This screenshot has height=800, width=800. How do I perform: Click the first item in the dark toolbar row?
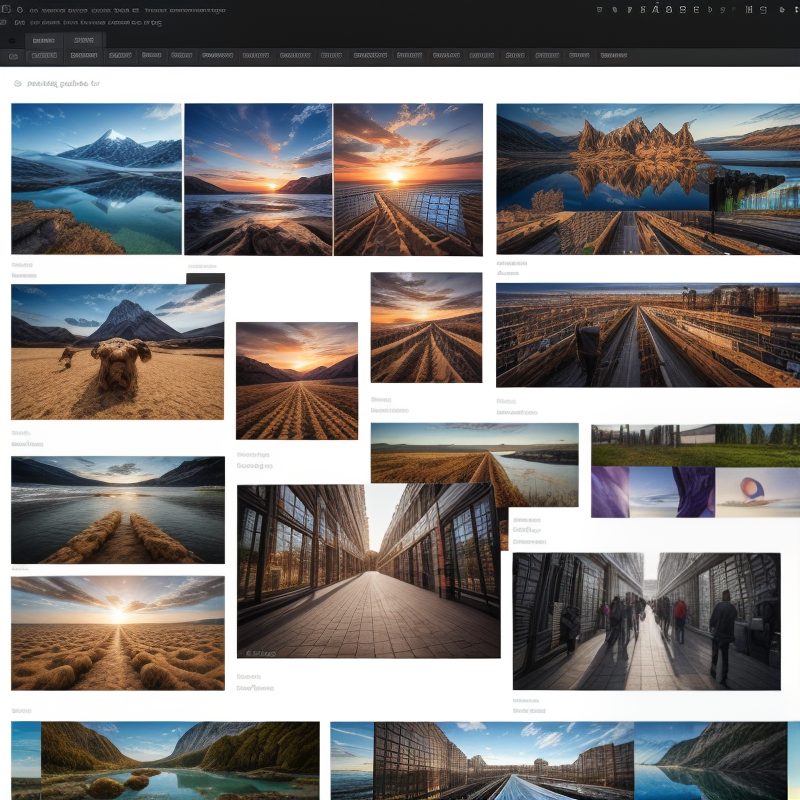pyautogui.click(x=13, y=56)
